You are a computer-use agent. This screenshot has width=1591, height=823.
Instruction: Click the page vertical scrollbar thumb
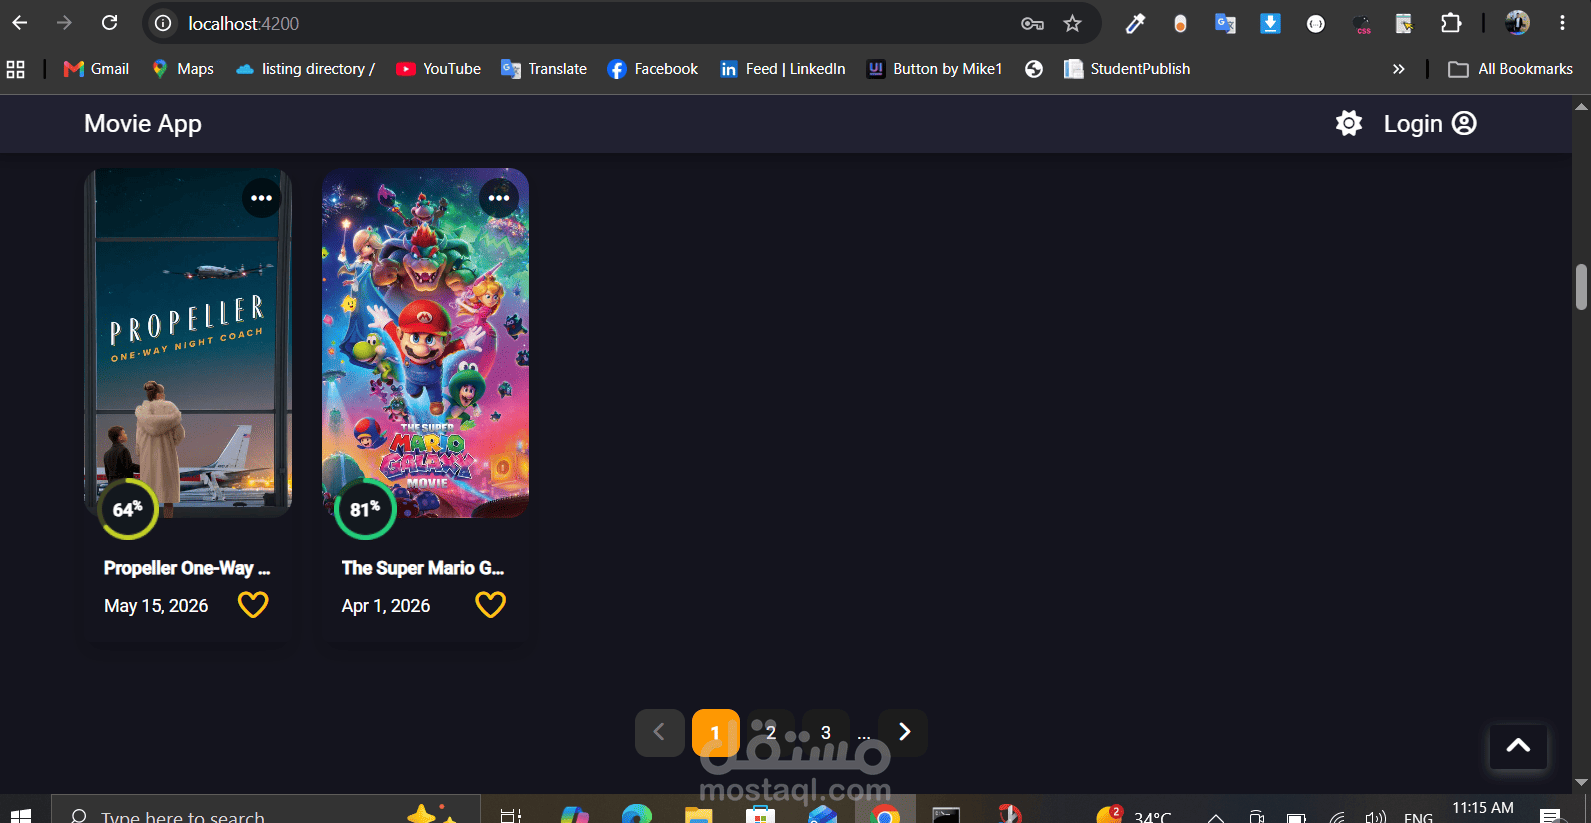pos(1581,287)
